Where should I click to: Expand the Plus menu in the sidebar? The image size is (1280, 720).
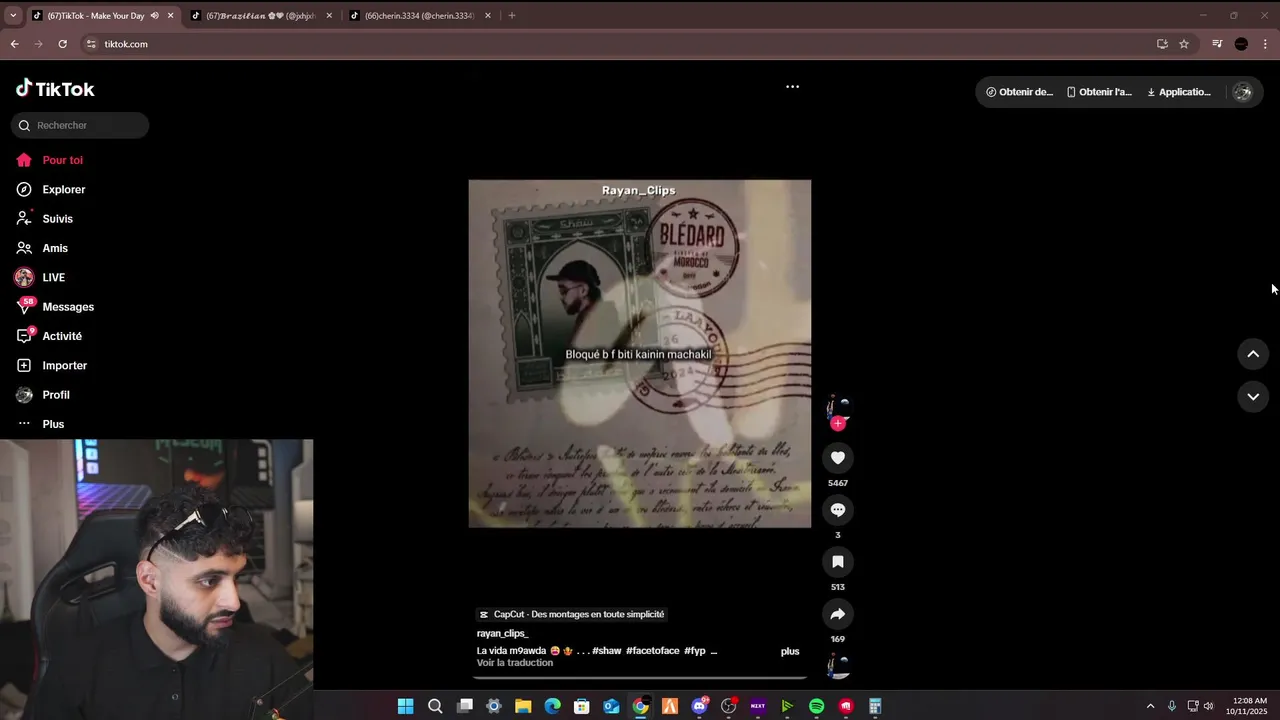[53, 424]
